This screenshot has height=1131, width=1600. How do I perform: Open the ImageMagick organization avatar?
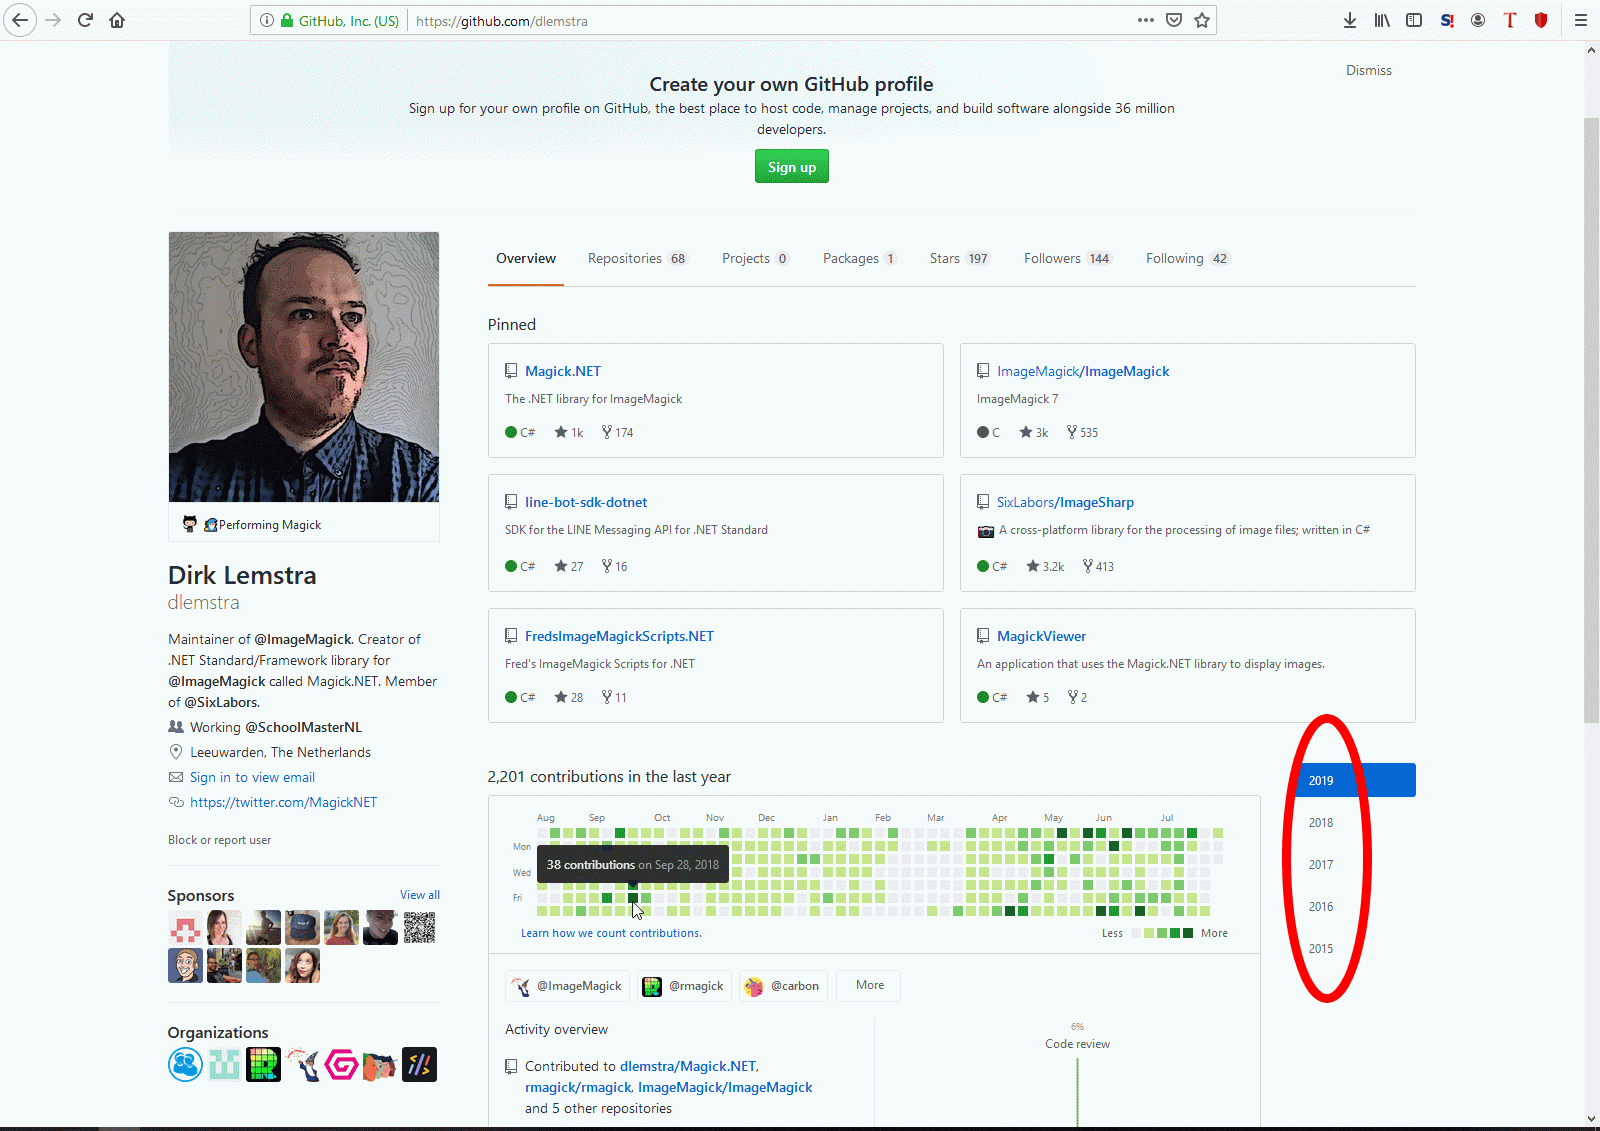[302, 1065]
